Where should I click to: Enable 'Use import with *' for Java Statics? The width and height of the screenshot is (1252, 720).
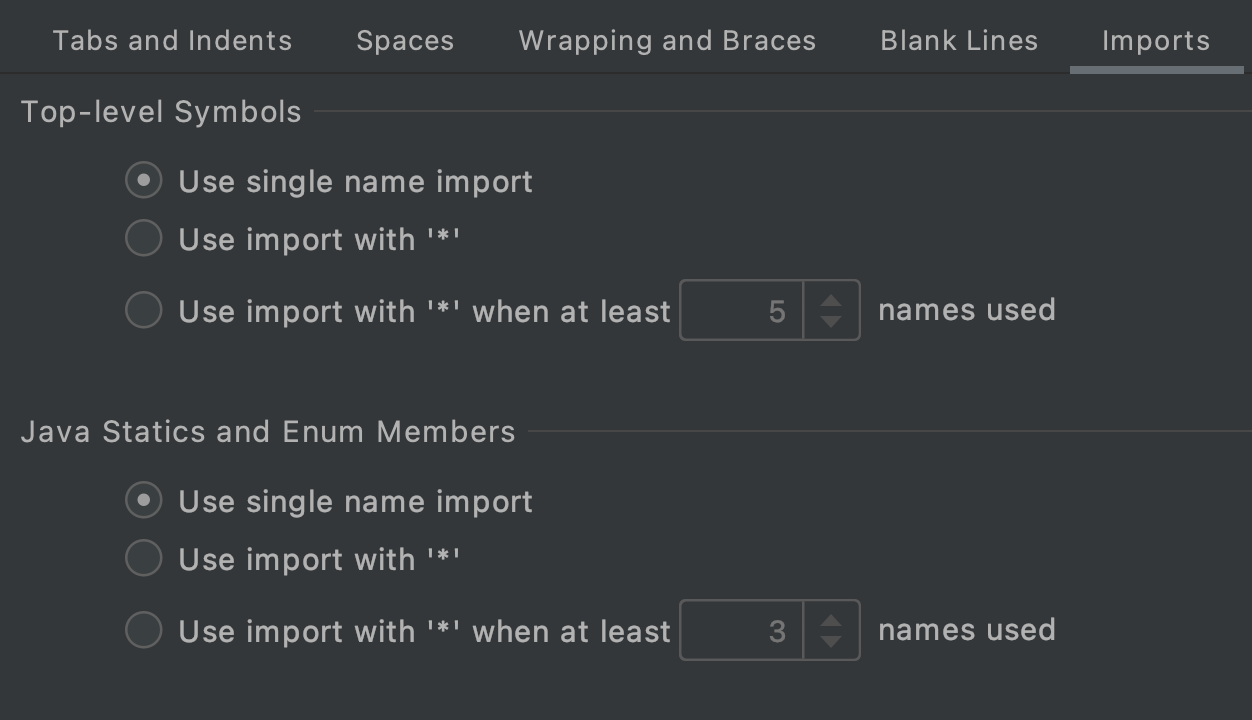143,558
